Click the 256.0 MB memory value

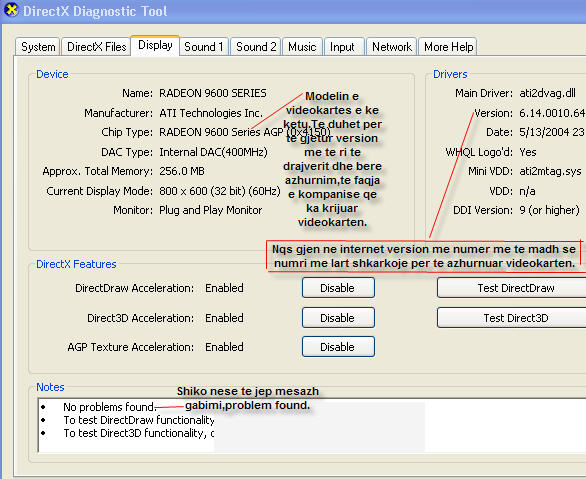coord(182,171)
